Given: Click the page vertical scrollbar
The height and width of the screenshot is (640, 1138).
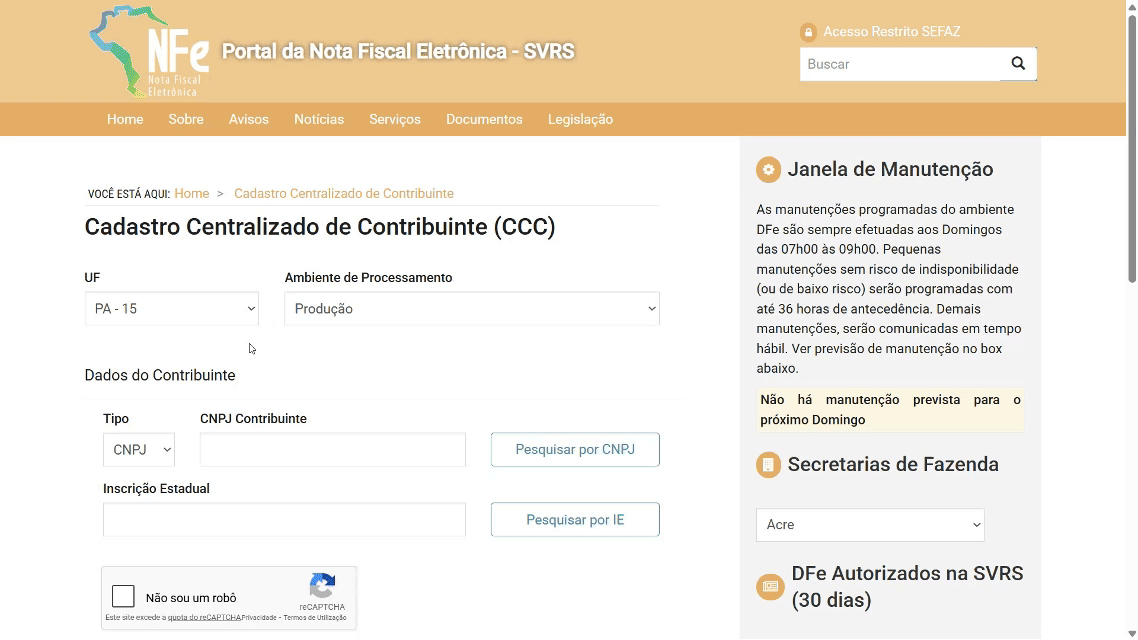Looking at the screenshot, I should click(x=1131, y=150).
